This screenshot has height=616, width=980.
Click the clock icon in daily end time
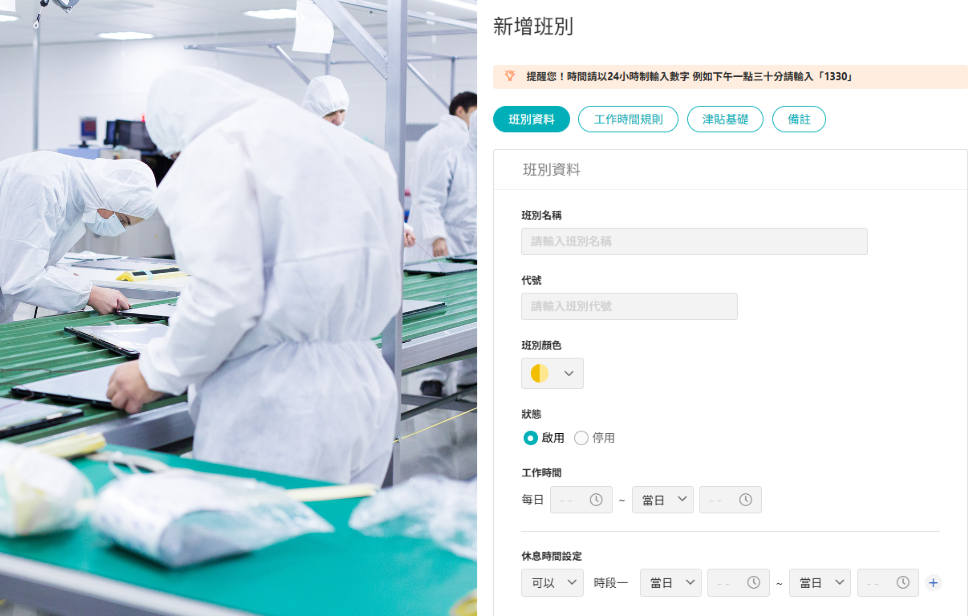point(745,500)
